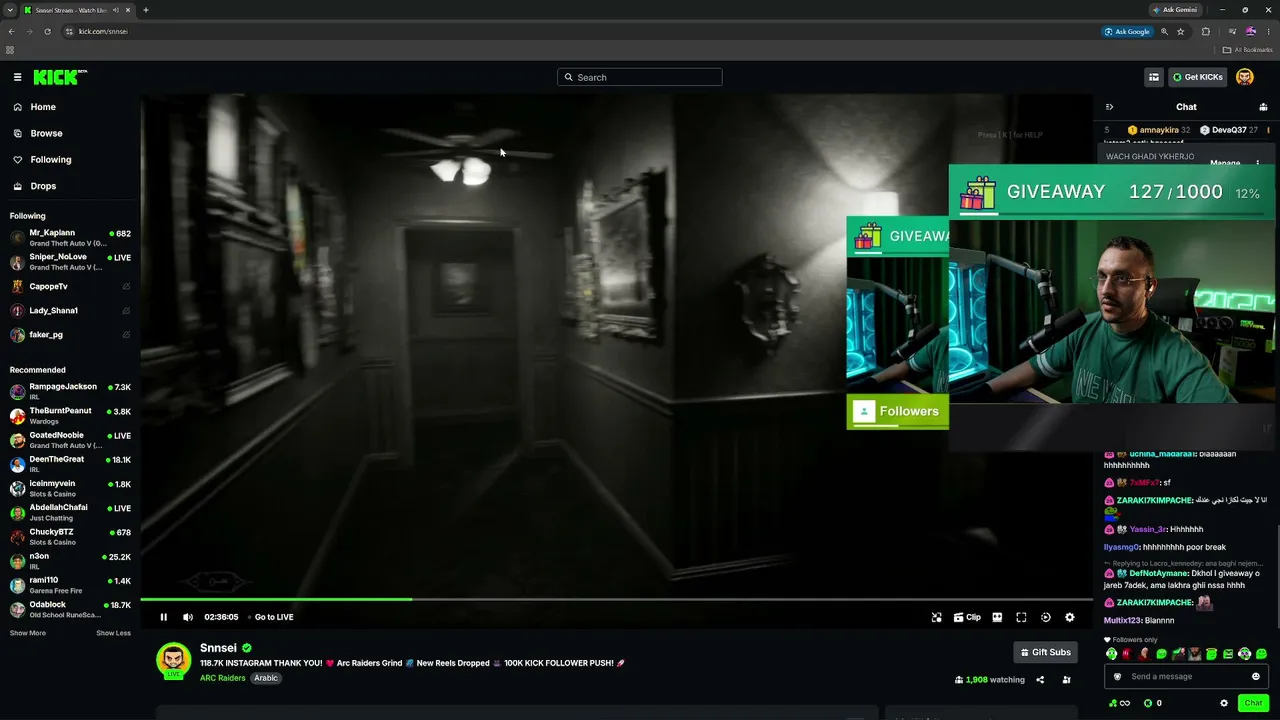Image resolution: width=1280 pixels, height=720 pixels.
Task: Click the Snnsei channel avatar
Action: coord(173,660)
